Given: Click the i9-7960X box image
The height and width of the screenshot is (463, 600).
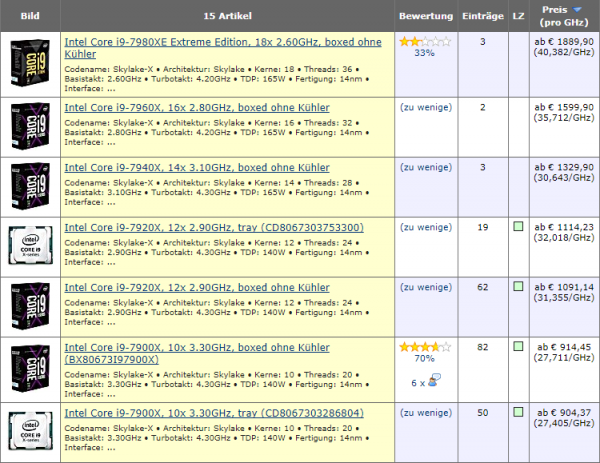Looking at the screenshot, I should [x=29, y=125].
